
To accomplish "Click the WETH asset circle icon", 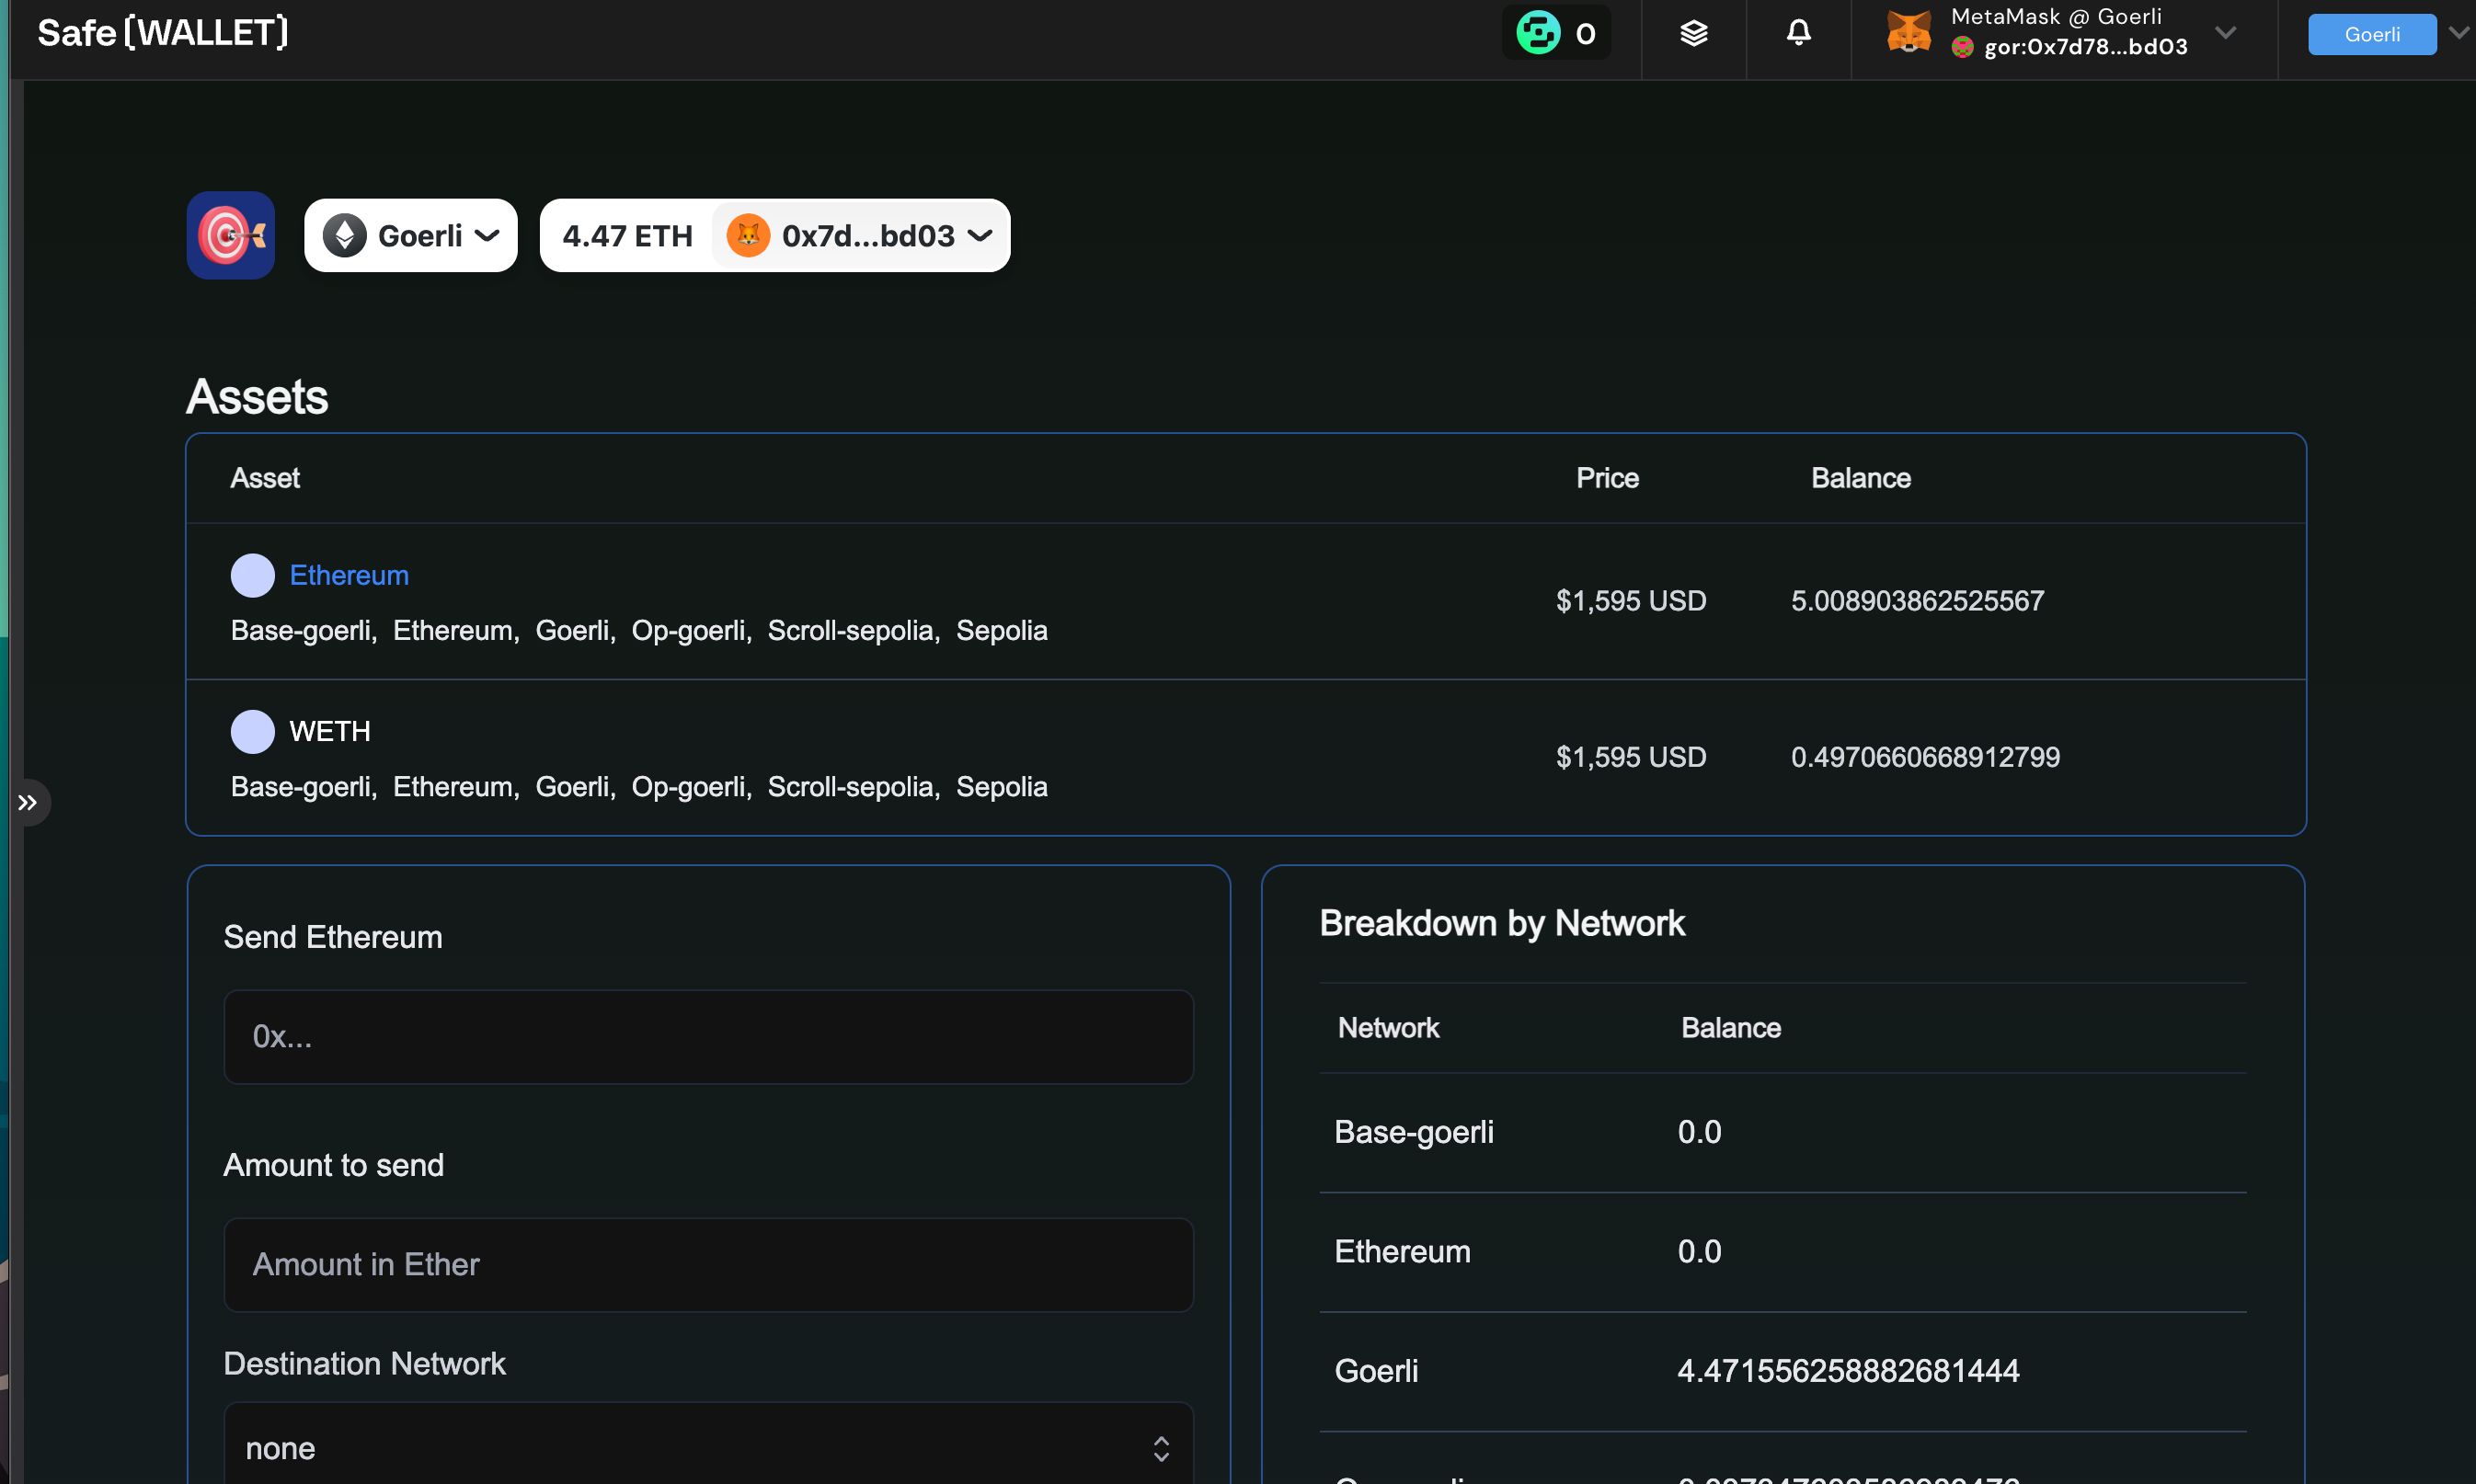I will tap(253, 732).
